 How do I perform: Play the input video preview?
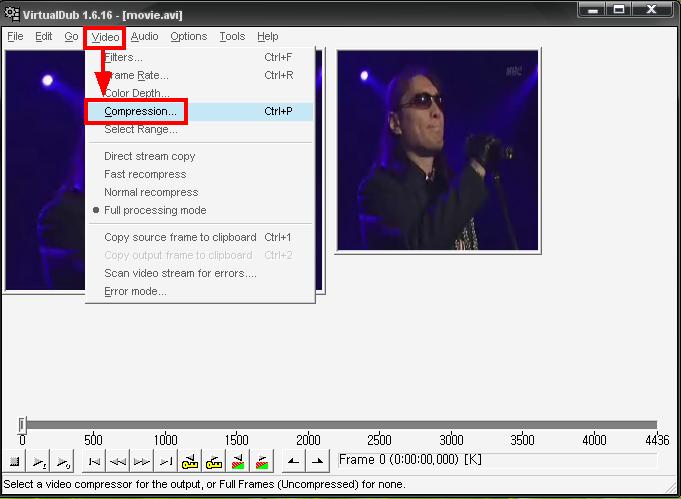[39, 461]
